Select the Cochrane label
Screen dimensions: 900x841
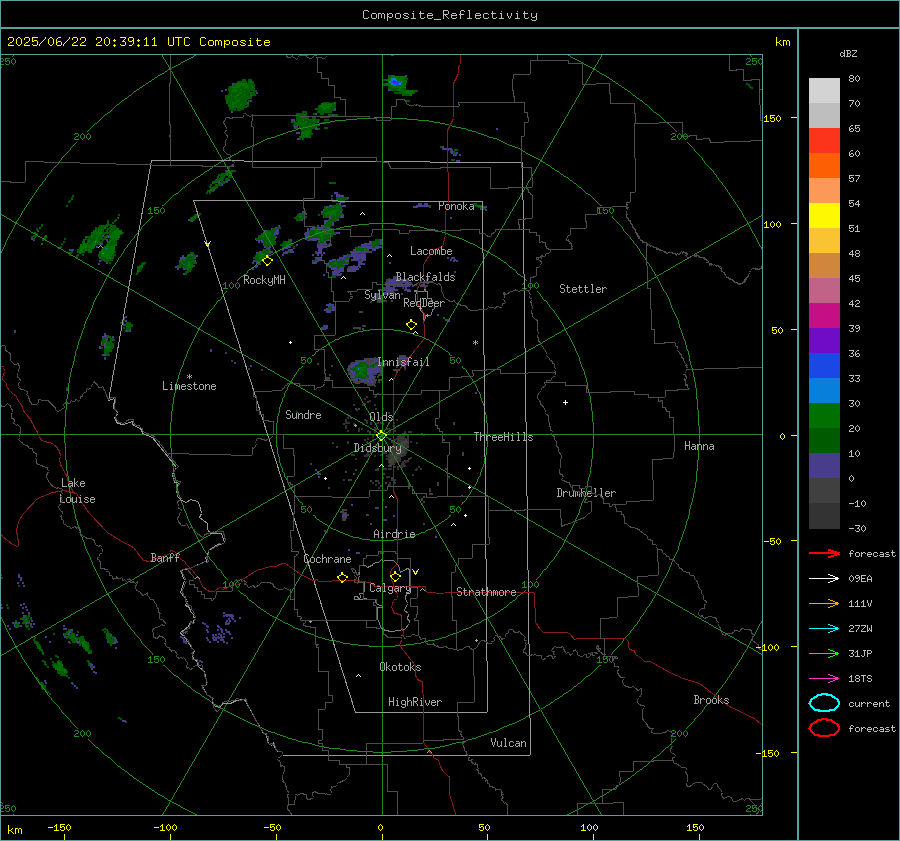click(x=327, y=559)
